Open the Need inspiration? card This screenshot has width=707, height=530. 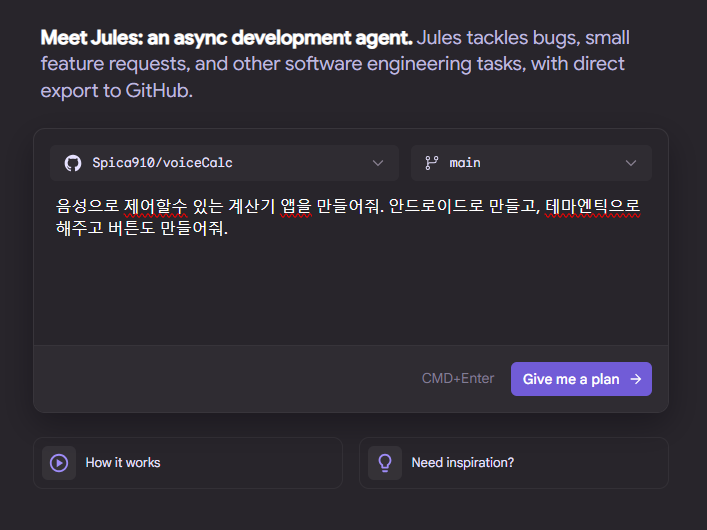pyautogui.click(x=514, y=463)
